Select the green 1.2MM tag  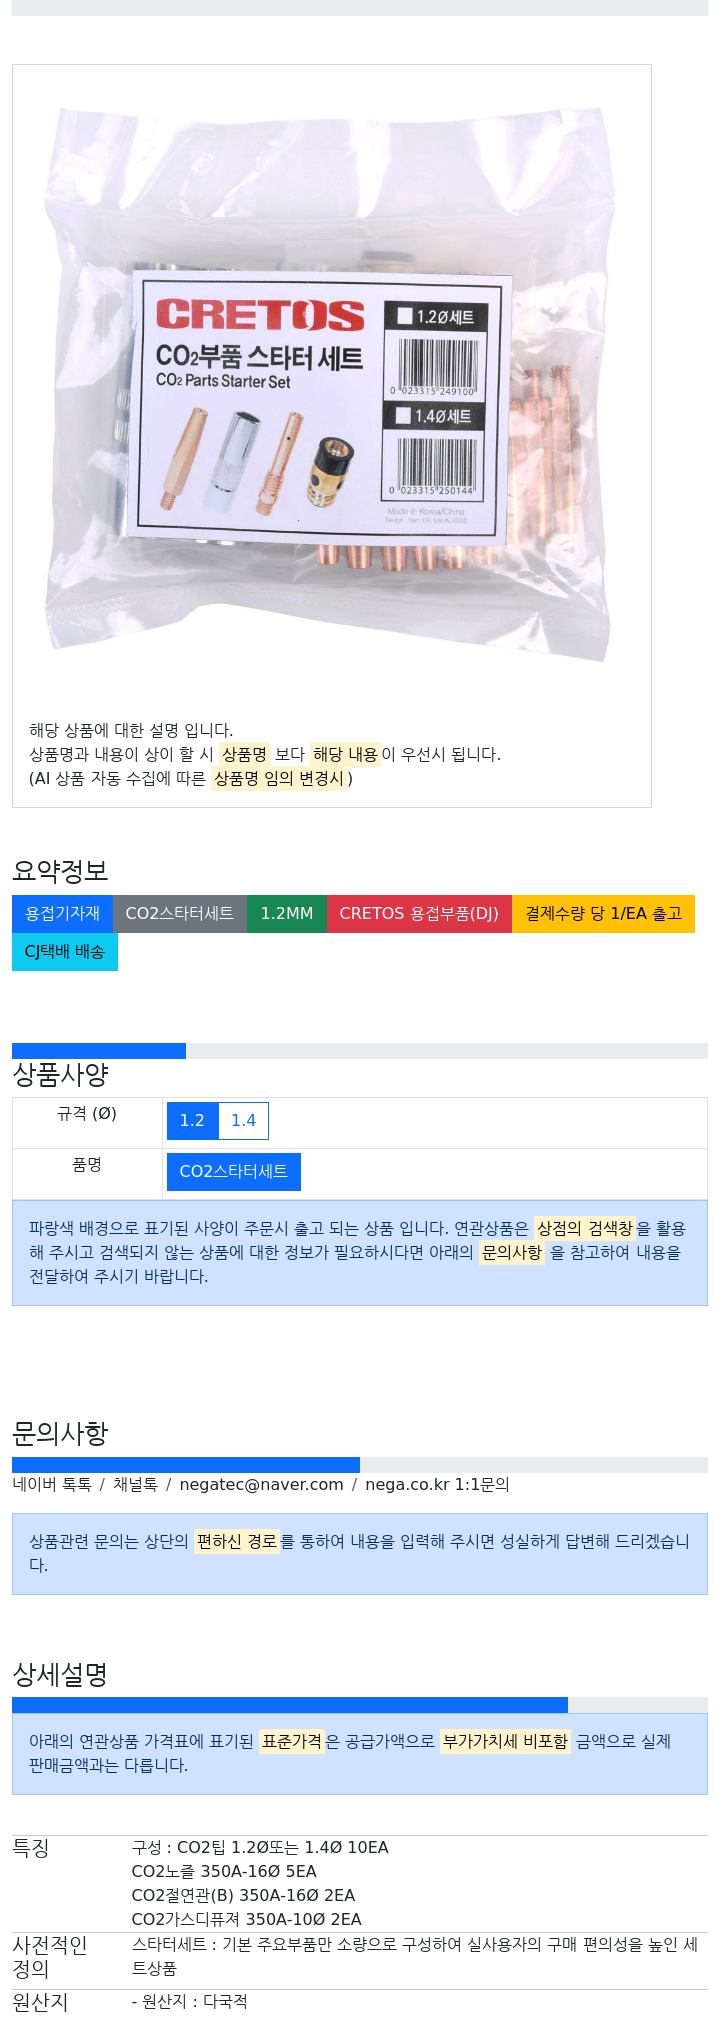(x=287, y=913)
